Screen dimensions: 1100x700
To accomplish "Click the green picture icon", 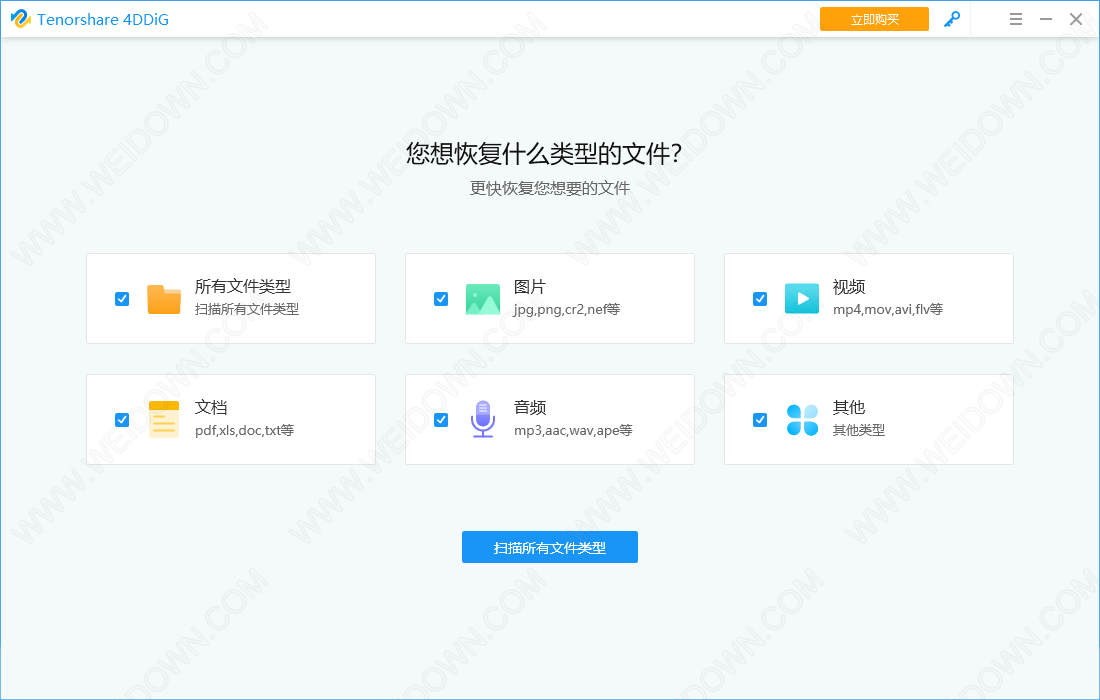I will (x=483, y=299).
